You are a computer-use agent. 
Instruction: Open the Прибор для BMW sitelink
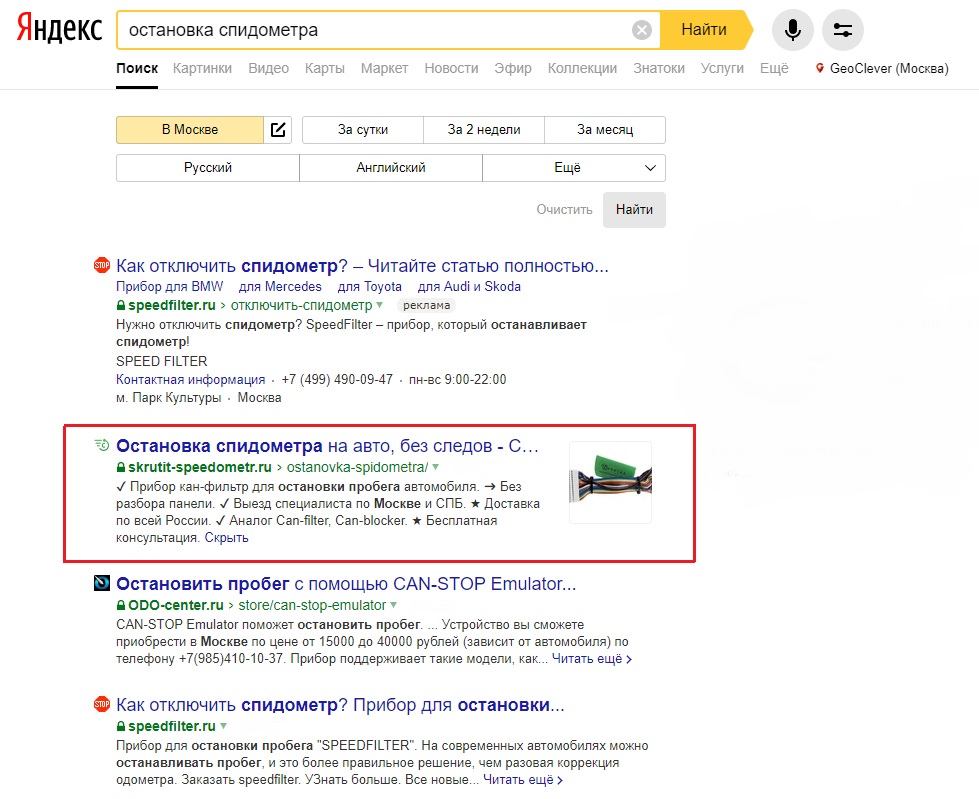coord(169,287)
